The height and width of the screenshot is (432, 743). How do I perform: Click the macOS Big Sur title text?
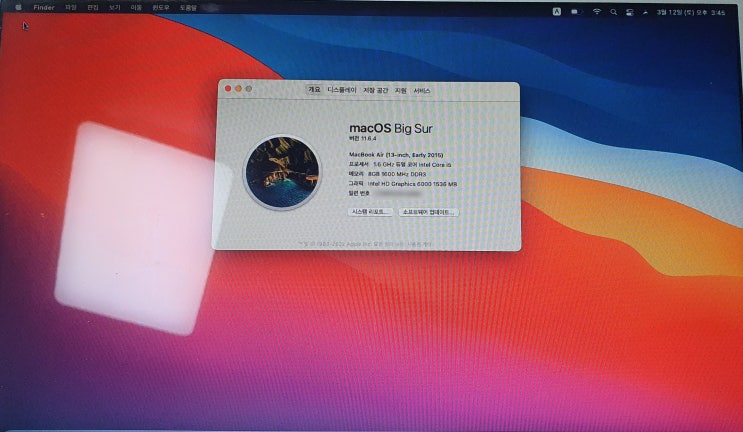[x=391, y=128]
